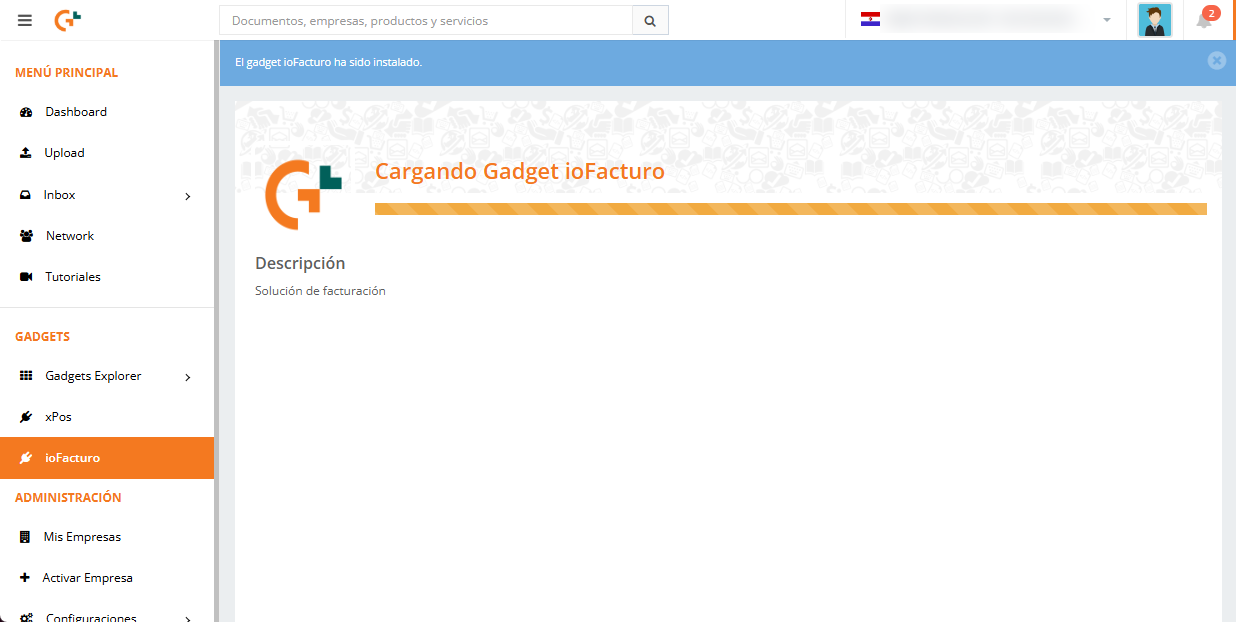Screen dimensions: 1236x622
Task: Click the orange loading progress bar
Action: [791, 209]
